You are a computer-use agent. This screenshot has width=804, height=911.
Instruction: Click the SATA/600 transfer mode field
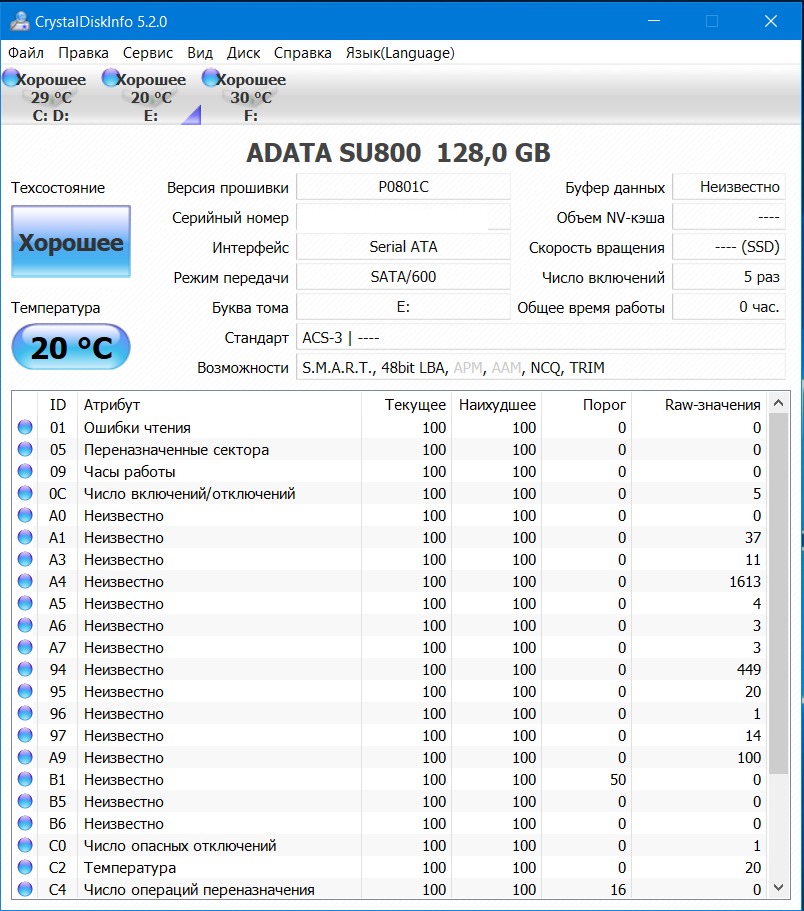point(403,277)
